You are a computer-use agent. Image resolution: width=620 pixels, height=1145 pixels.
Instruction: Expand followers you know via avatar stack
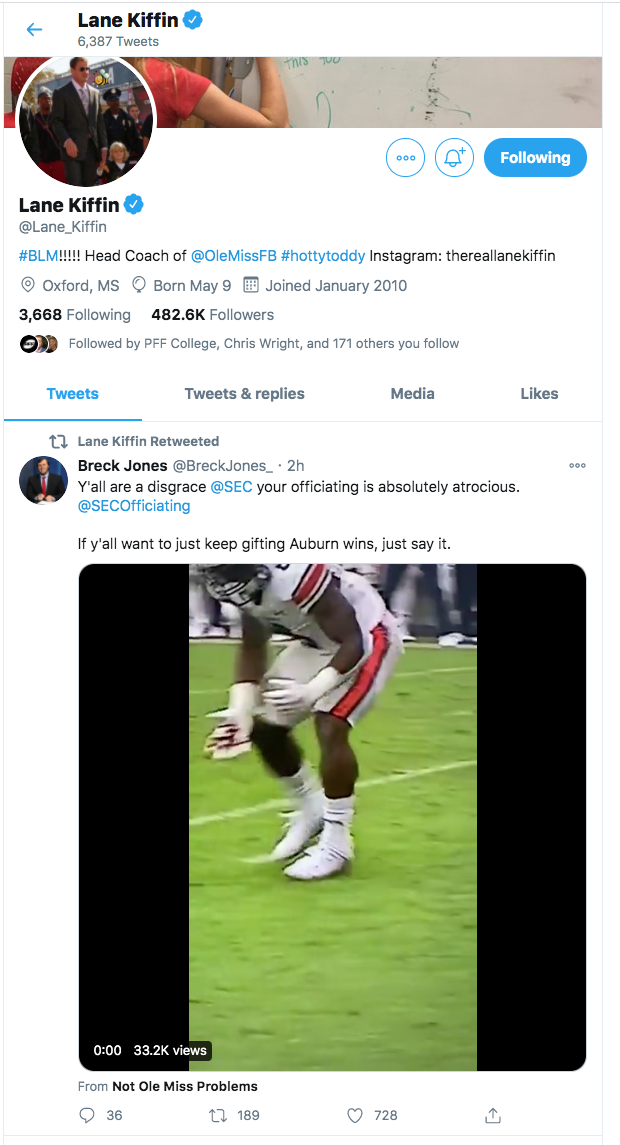[x=37, y=343]
